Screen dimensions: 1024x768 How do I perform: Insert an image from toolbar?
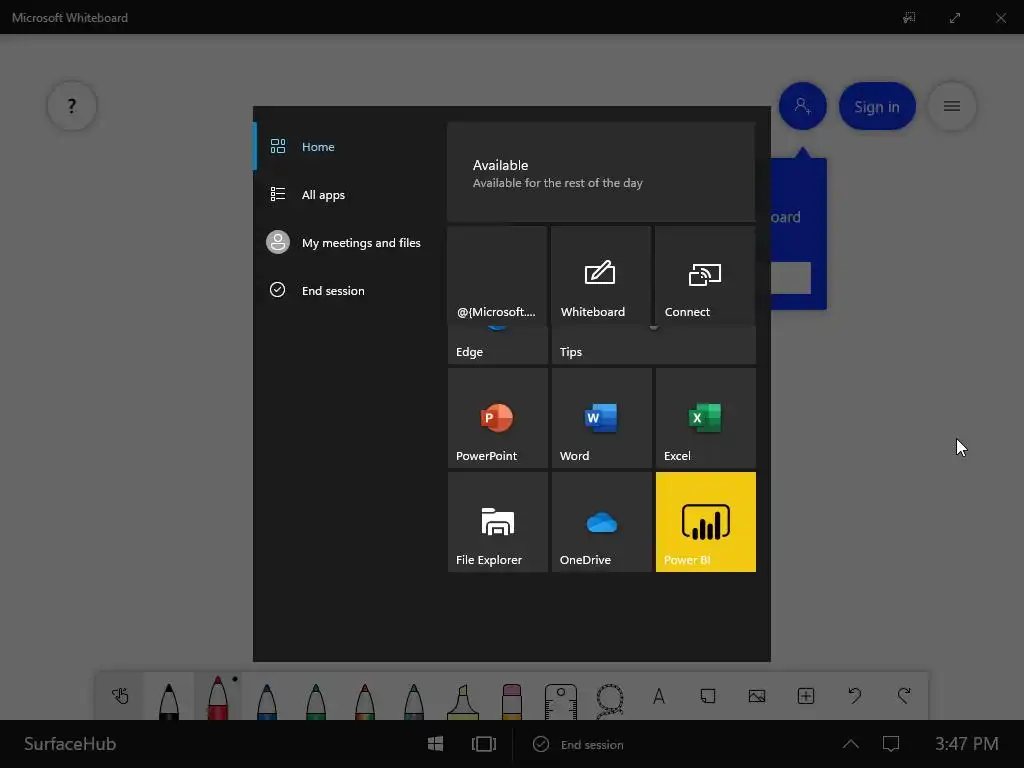757,696
